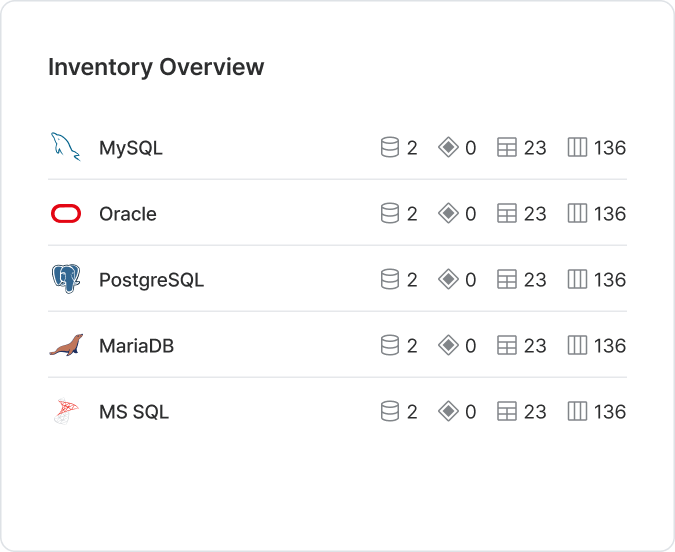
Task: Open the MySQL inventory entry
Action: (338, 147)
